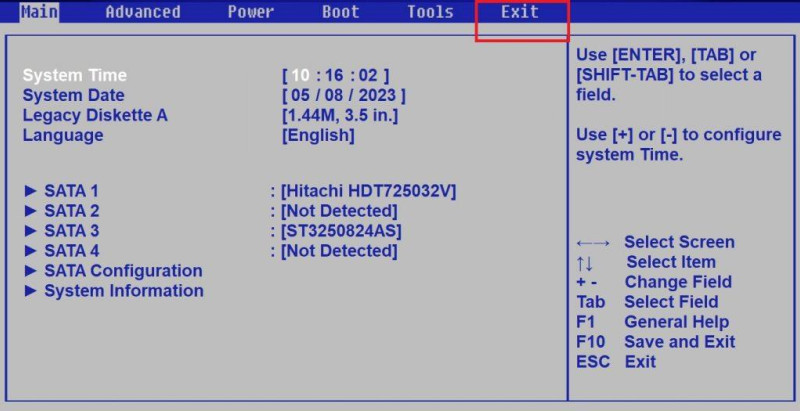The height and width of the screenshot is (411, 800).
Task: Click the up-down arrows Select Item icon
Action: pyautogui.click(x=585, y=264)
